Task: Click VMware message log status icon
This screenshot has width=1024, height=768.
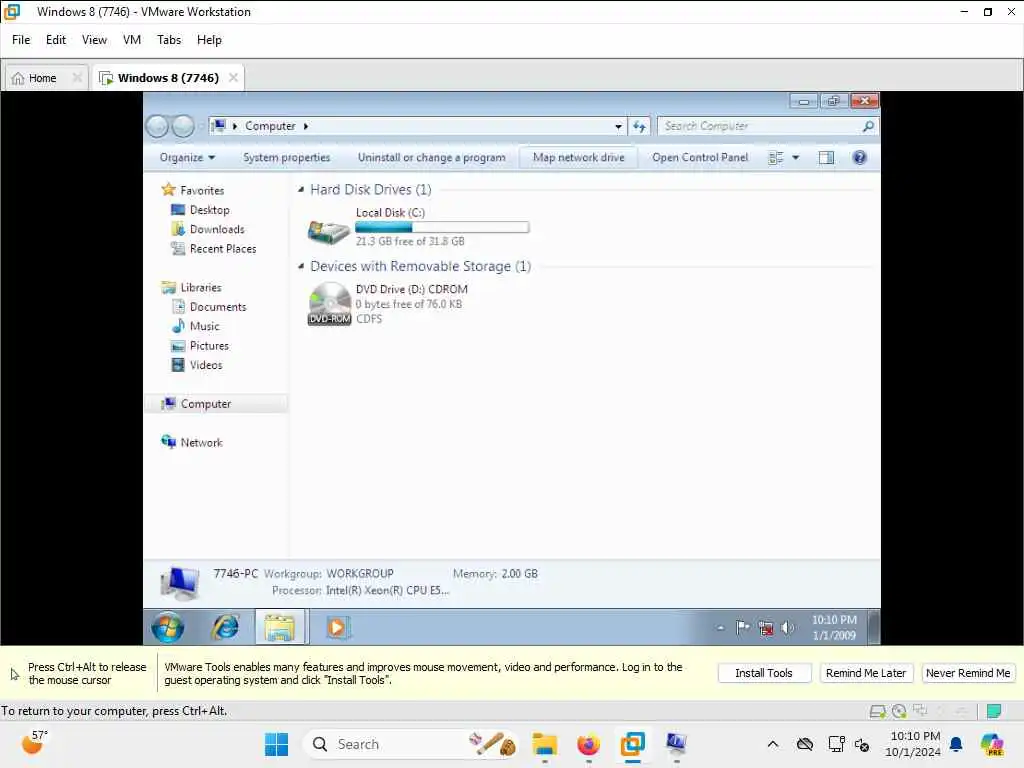Action: [994, 711]
